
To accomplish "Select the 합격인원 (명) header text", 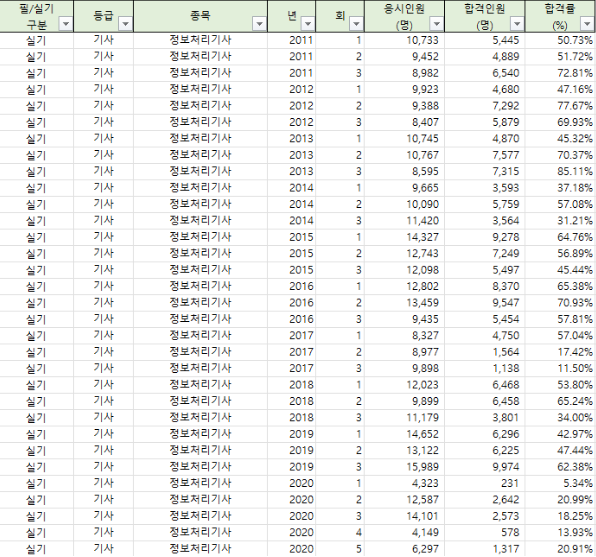I will 485,17.
